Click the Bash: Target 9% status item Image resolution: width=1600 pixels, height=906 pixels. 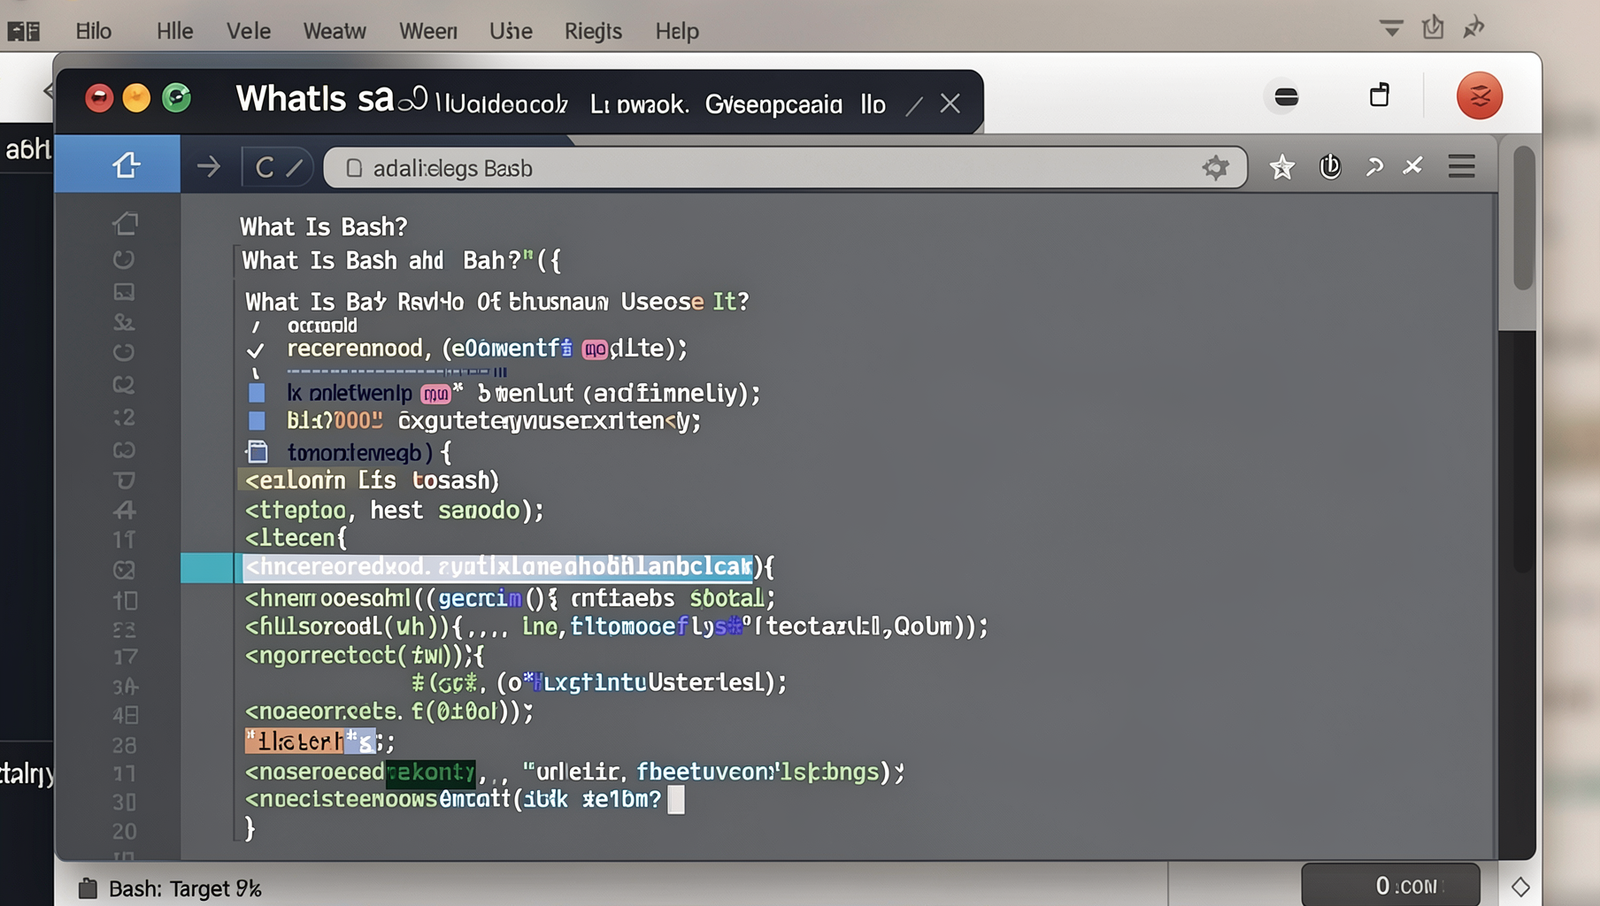click(170, 888)
